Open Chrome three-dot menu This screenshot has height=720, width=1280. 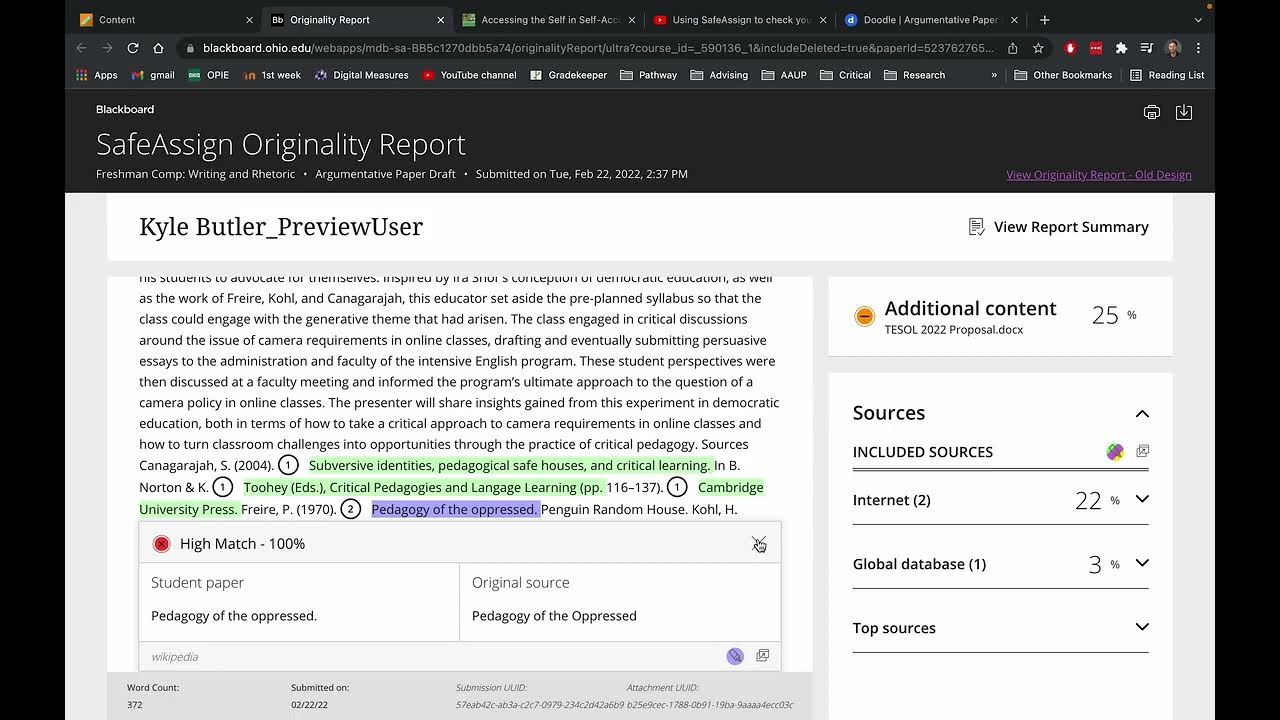pos(1198,48)
